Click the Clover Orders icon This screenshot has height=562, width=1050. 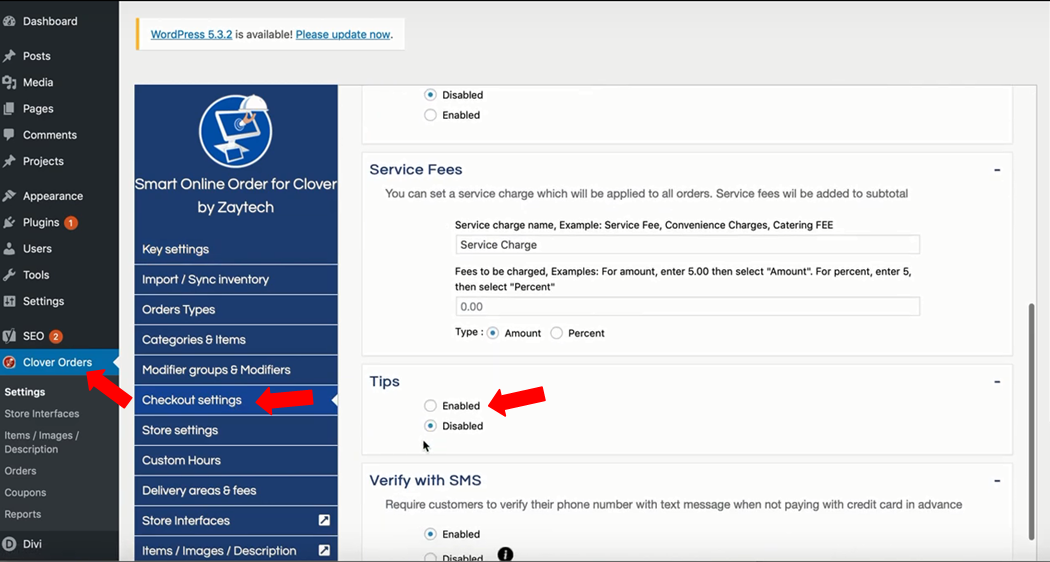click(x=9, y=362)
